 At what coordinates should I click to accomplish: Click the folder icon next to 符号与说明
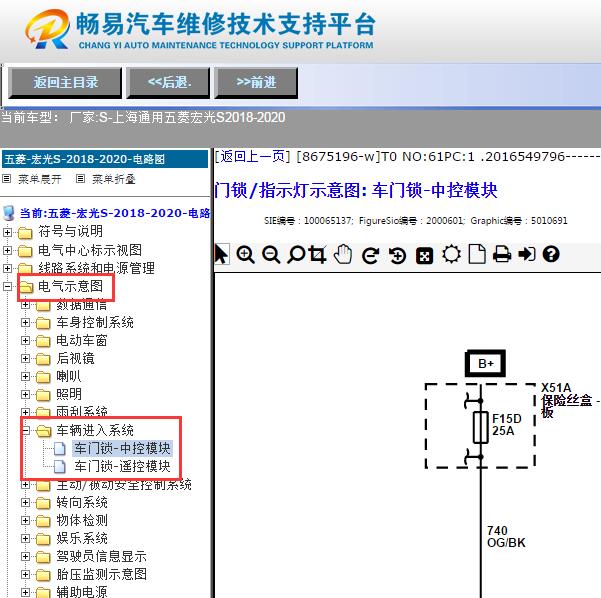25,232
